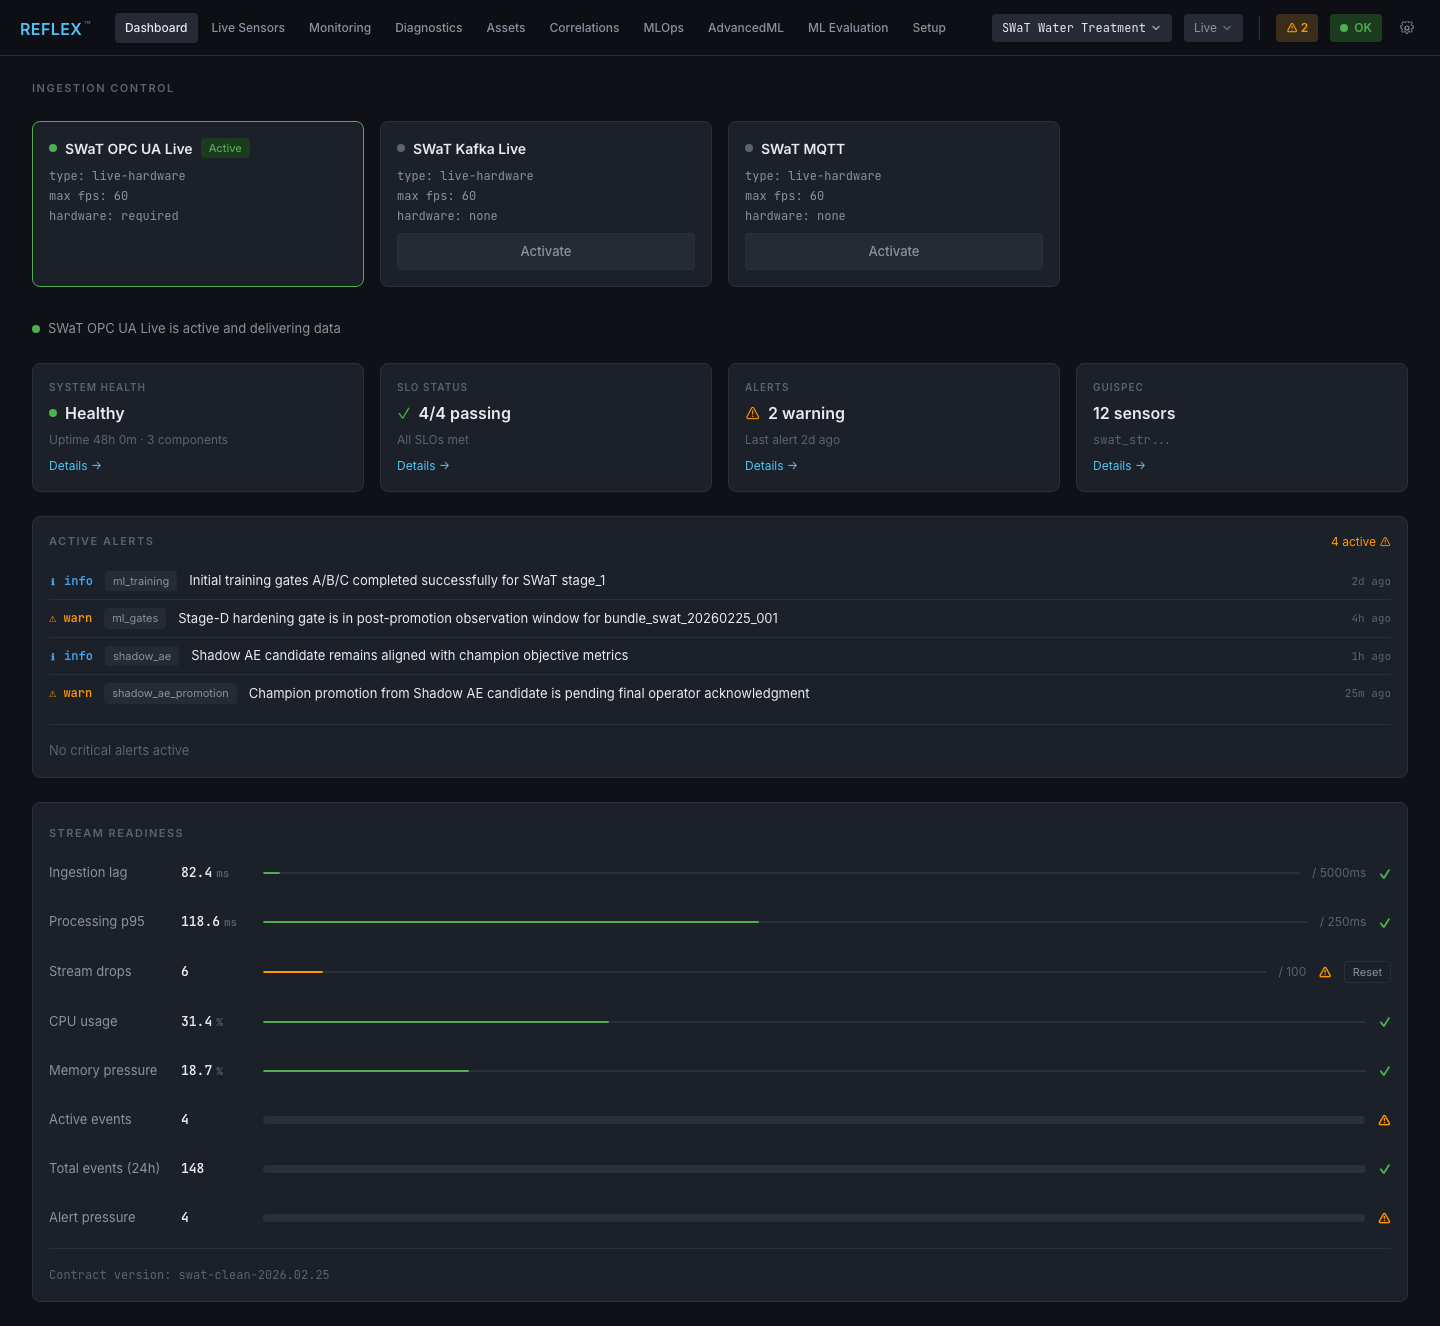The image size is (1440, 1326).
Task: Click the Processing p95 checkmark icon
Action: (x=1385, y=923)
